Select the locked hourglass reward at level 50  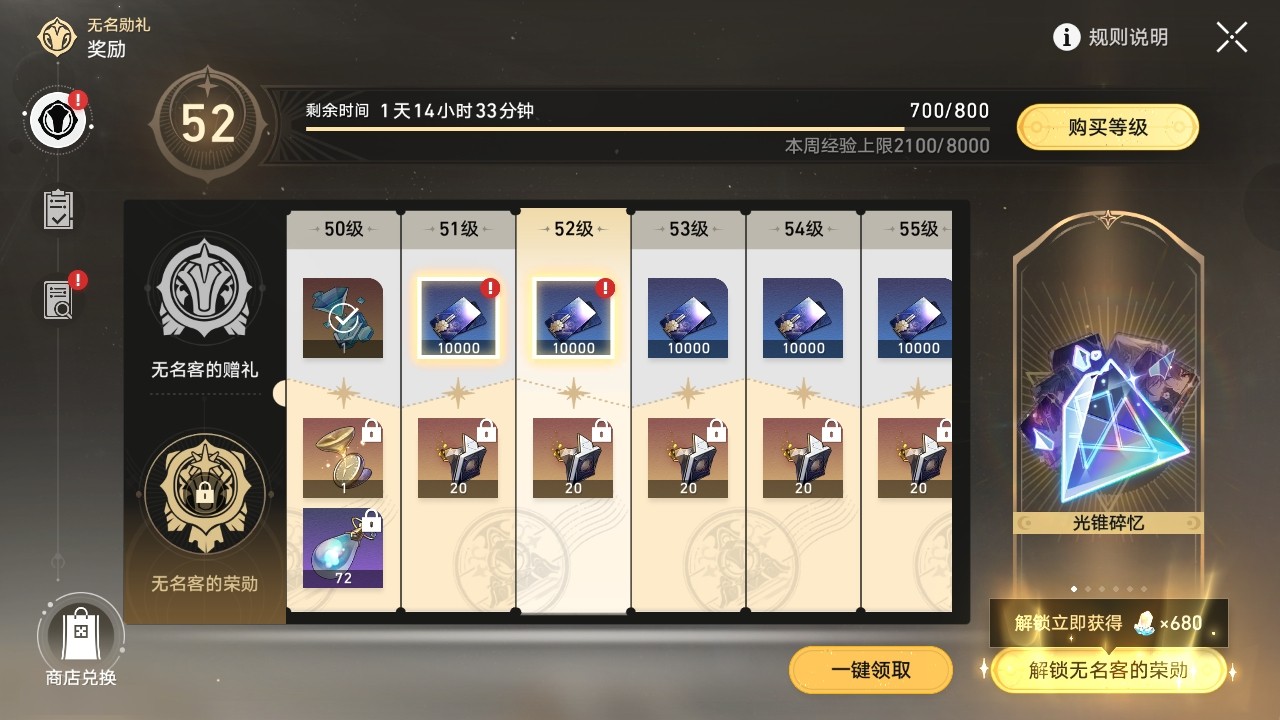click(x=343, y=458)
